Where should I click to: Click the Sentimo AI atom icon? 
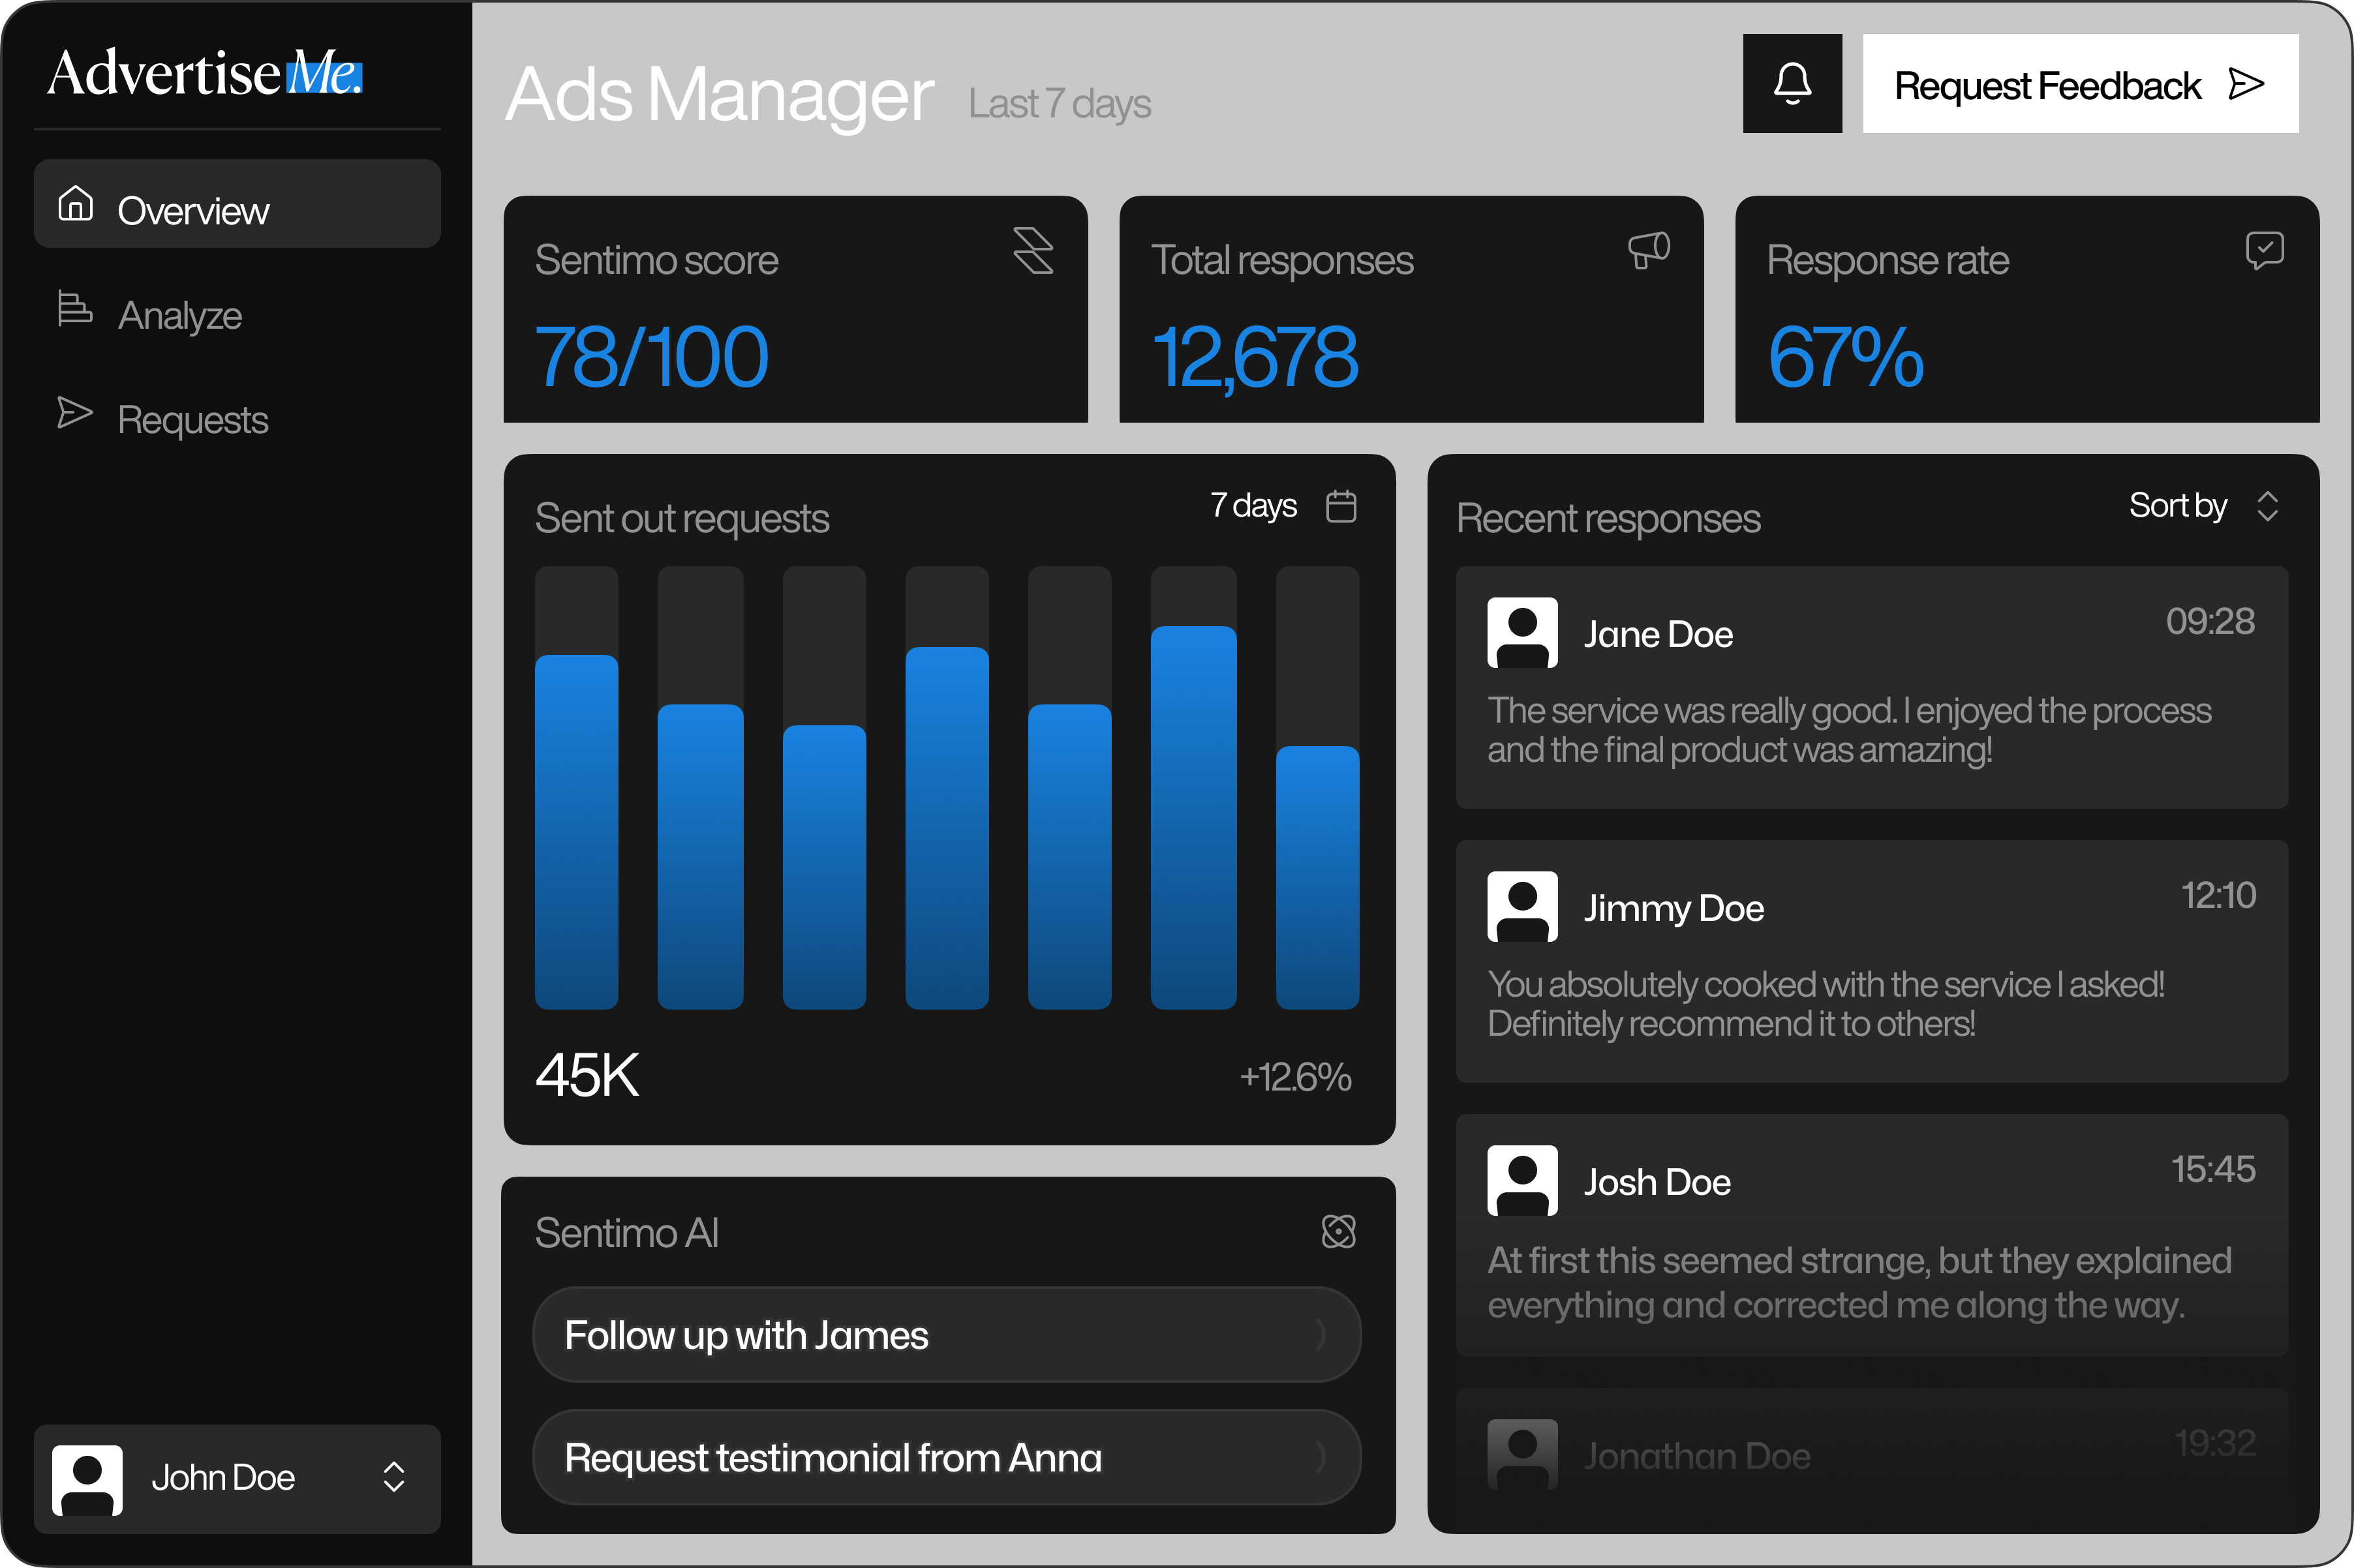click(x=1338, y=1231)
